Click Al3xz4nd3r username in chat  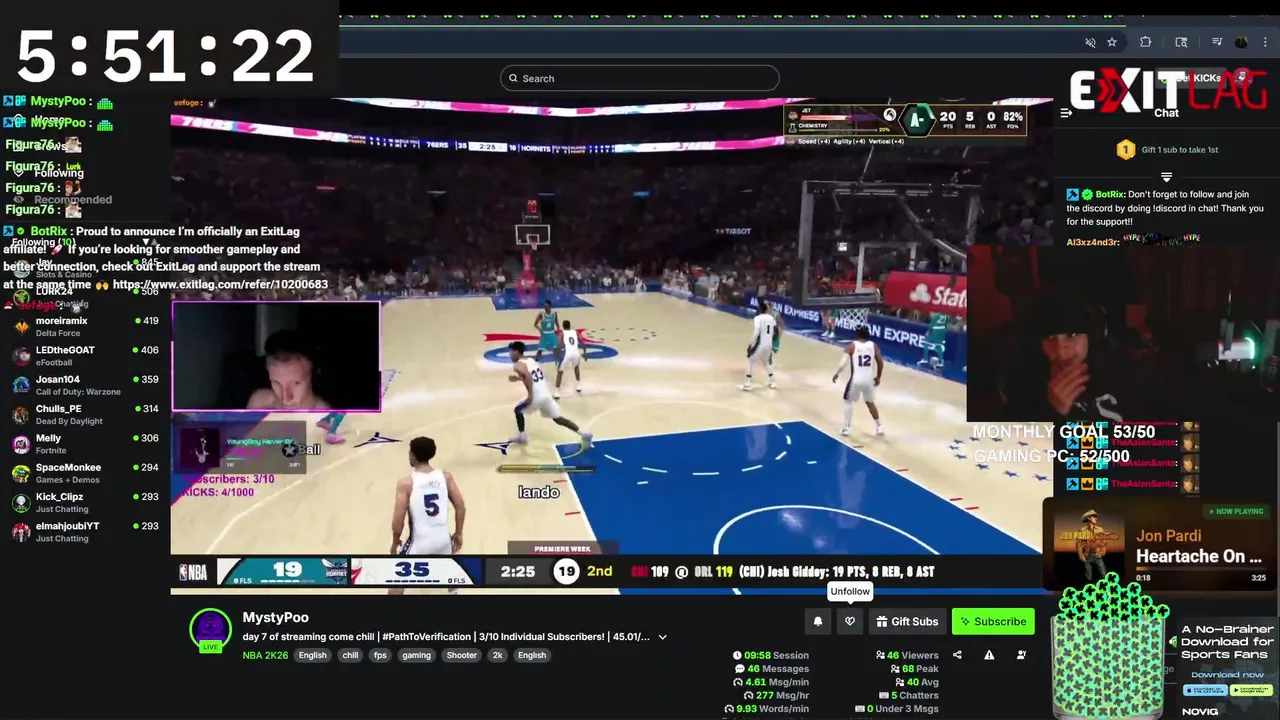(1092, 242)
